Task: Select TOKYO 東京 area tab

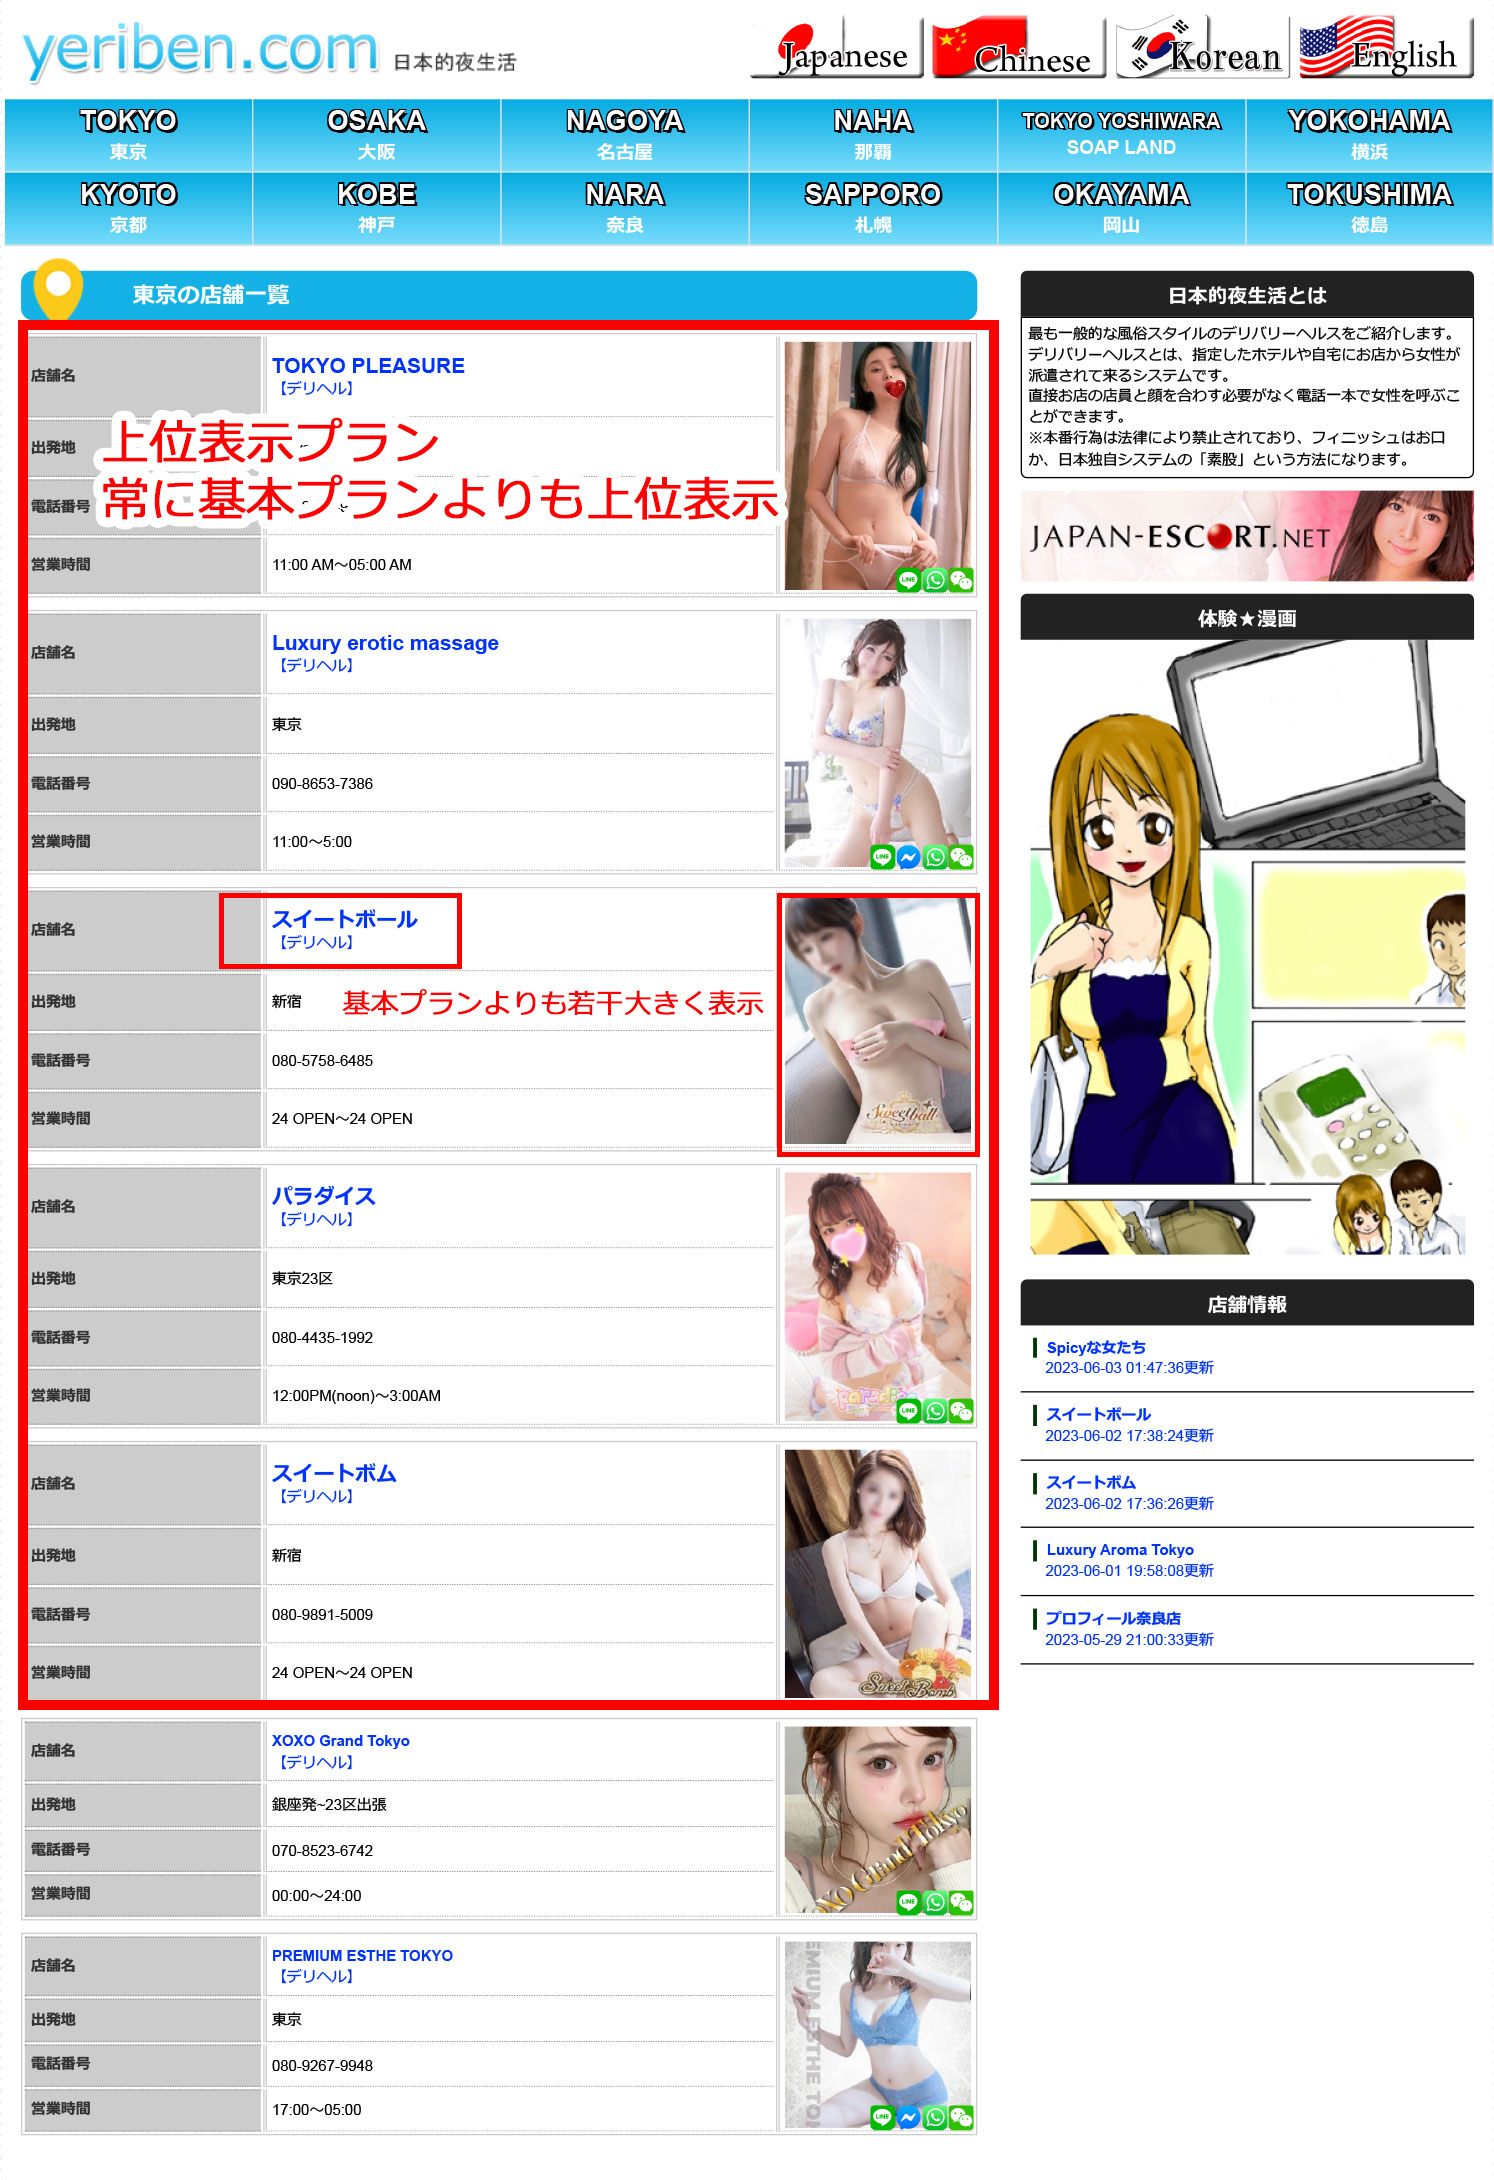Action: click(x=129, y=135)
